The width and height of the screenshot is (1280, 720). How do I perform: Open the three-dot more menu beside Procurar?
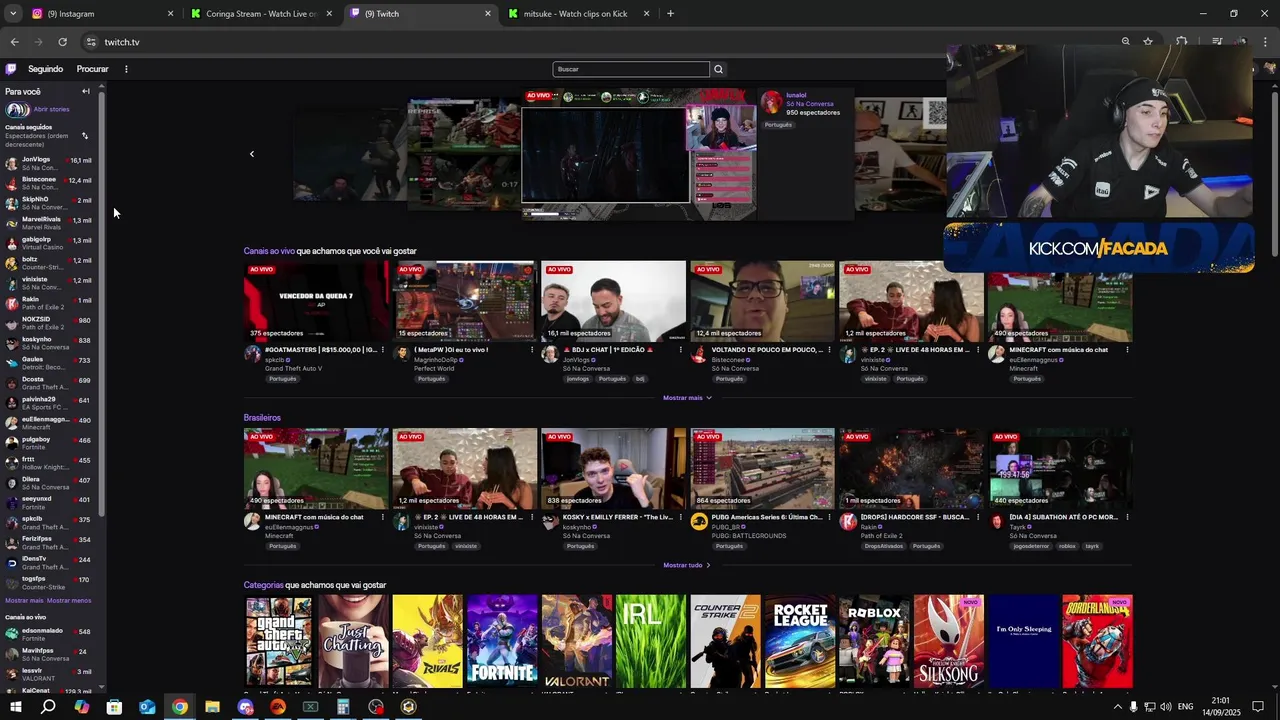click(x=126, y=69)
